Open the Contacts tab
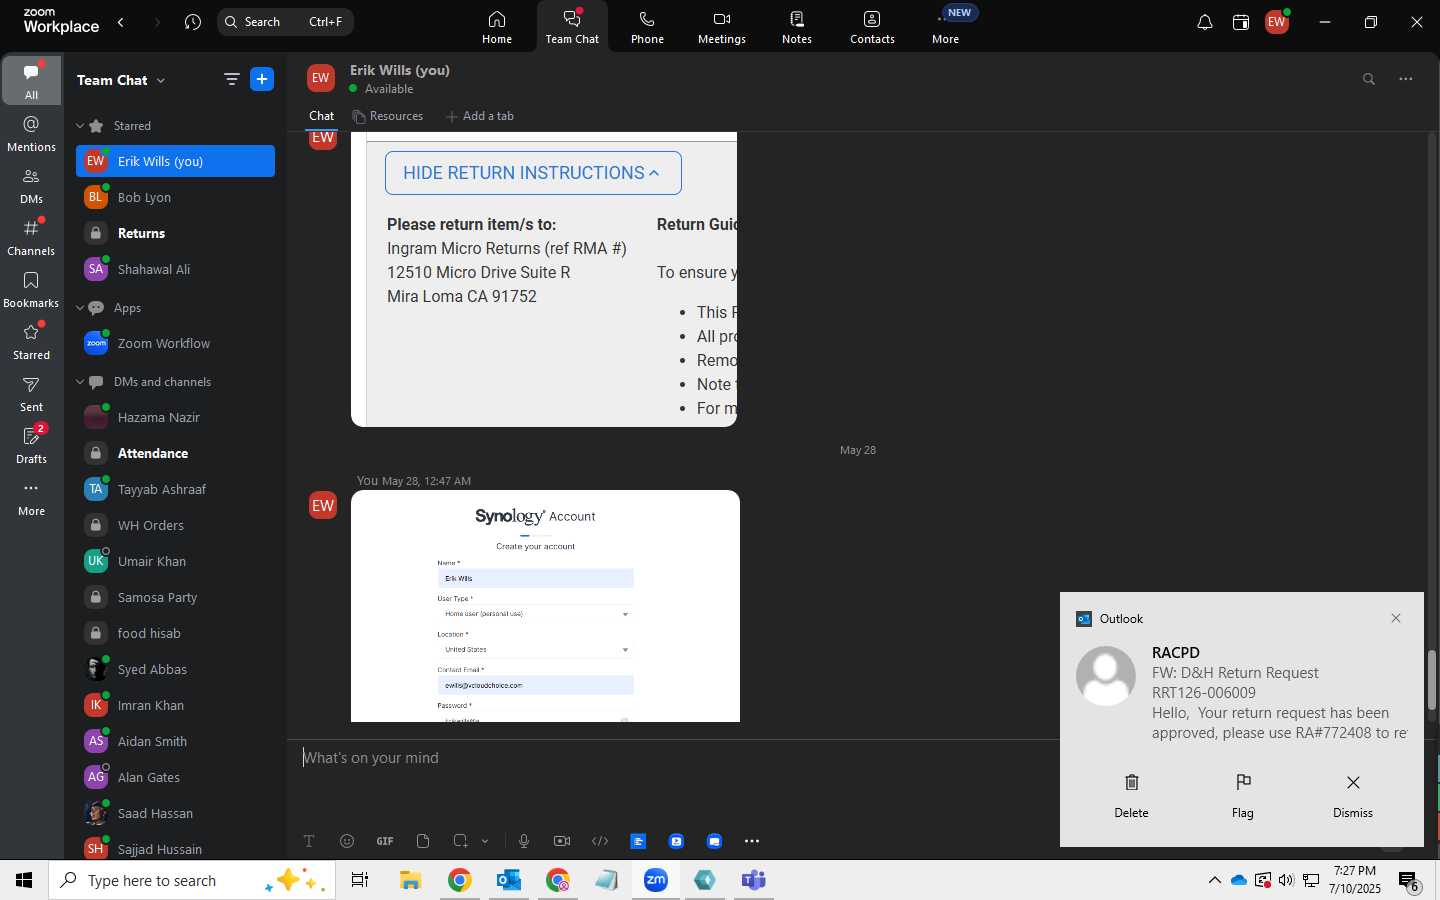 click(x=872, y=27)
